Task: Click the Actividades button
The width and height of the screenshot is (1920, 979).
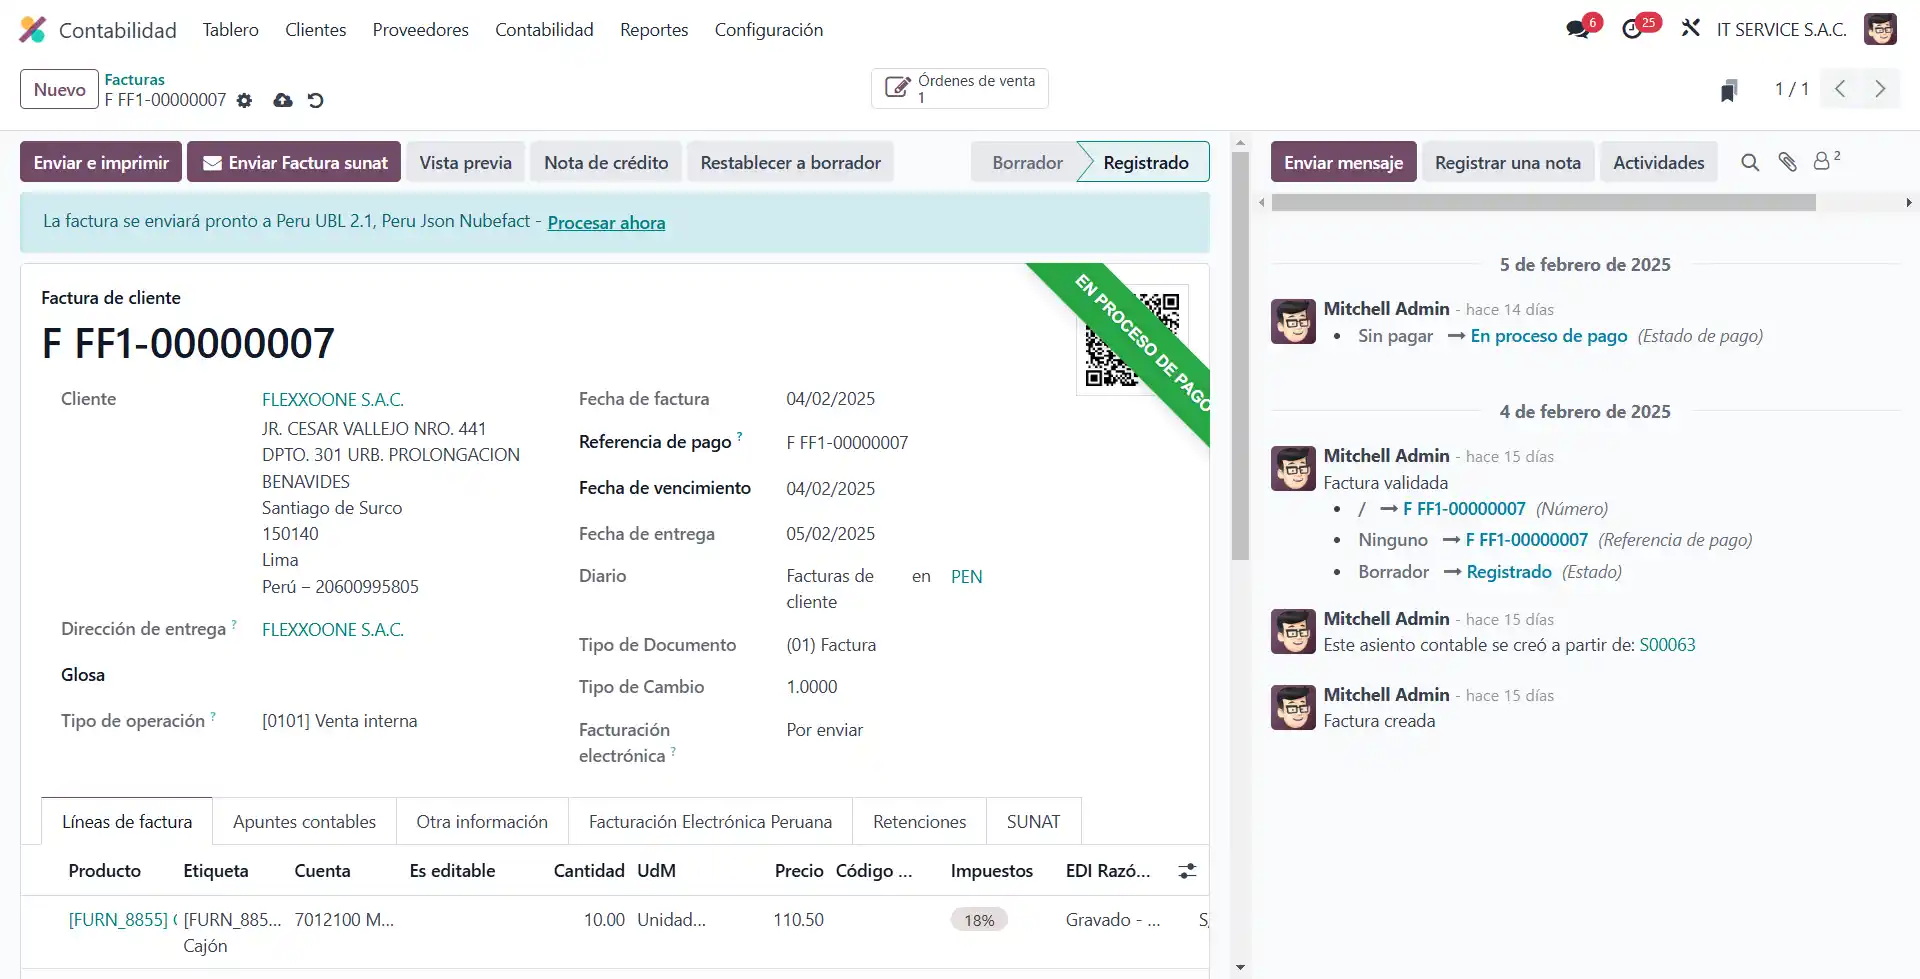Action: pos(1658,162)
